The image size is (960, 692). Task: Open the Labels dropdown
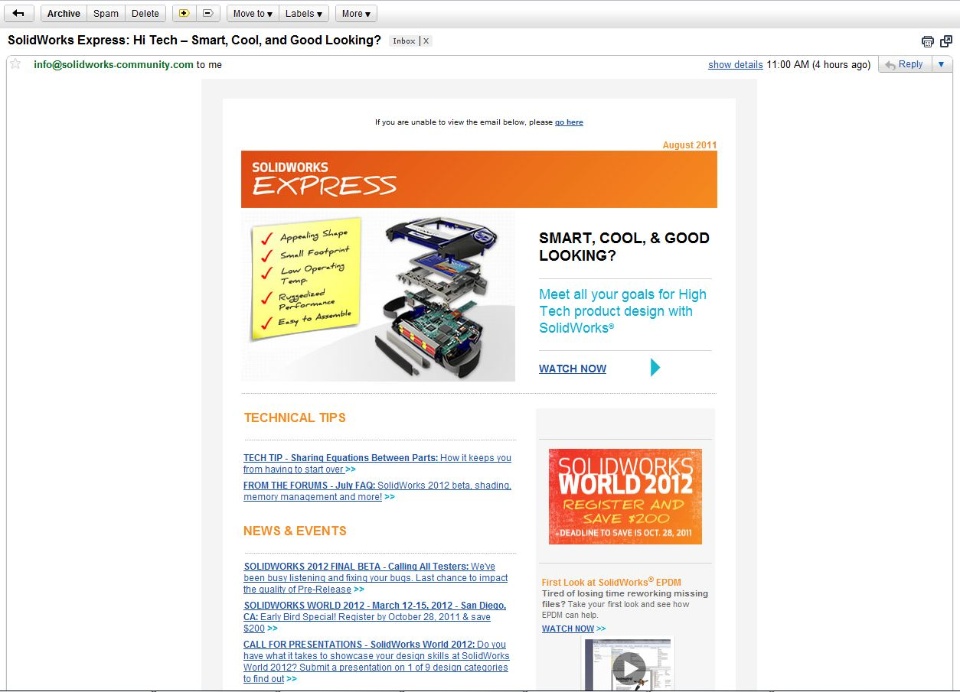(x=304, y=13)
